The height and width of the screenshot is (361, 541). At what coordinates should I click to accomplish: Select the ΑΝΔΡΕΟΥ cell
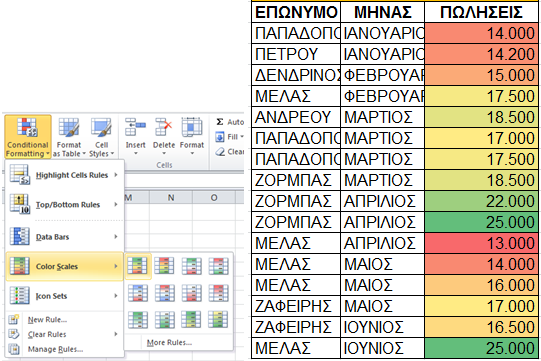(x=296, y=117)
